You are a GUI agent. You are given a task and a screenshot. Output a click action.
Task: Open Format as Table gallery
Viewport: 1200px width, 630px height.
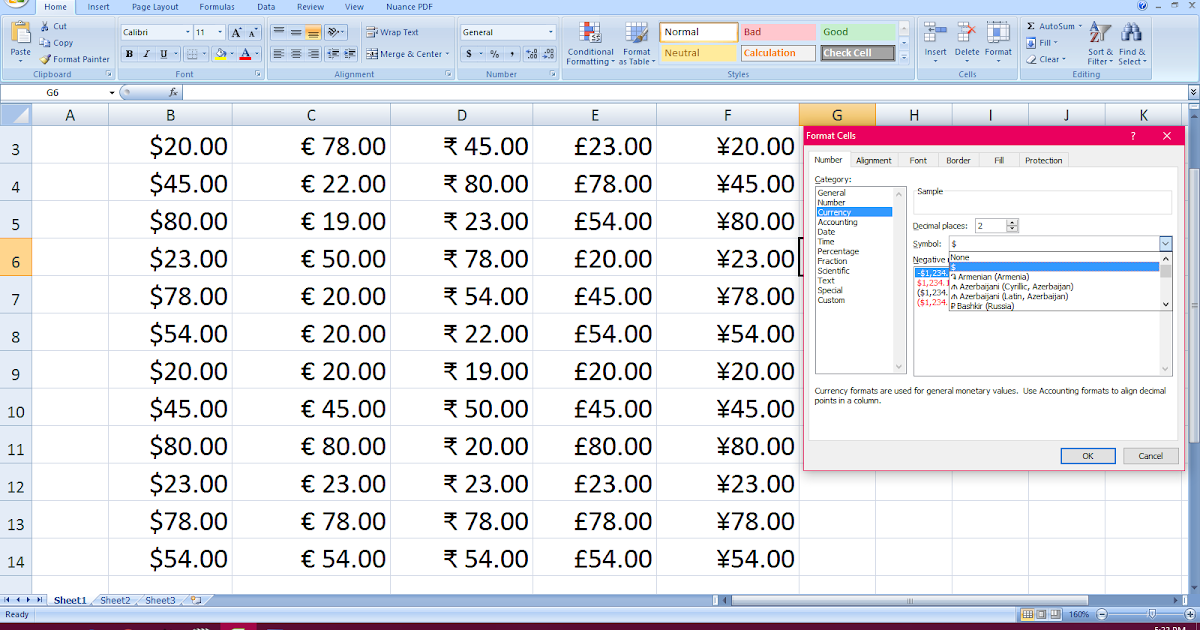tap(637, 42)
